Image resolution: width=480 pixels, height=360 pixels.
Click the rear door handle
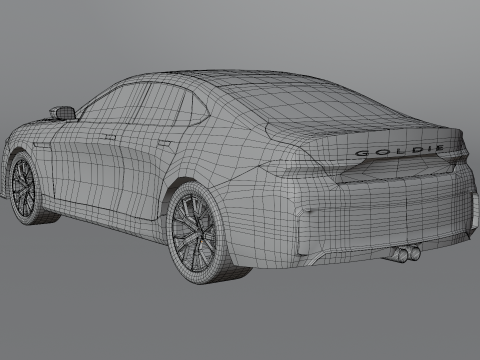click(x=165, y=143)
